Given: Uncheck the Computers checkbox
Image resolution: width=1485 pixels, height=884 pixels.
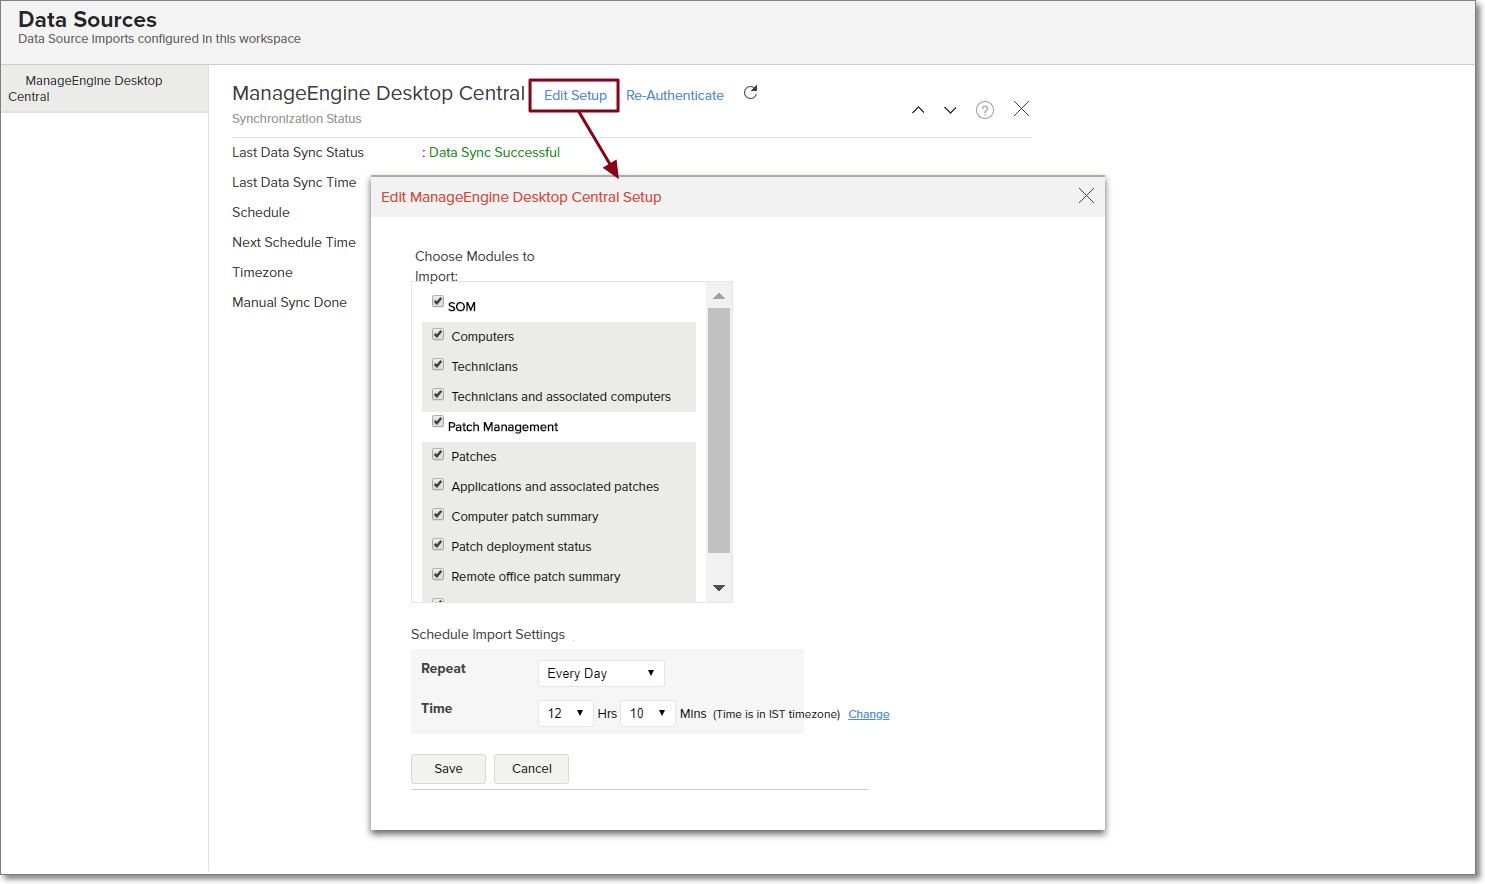Looking at the screenshot, I should (438, 334).
